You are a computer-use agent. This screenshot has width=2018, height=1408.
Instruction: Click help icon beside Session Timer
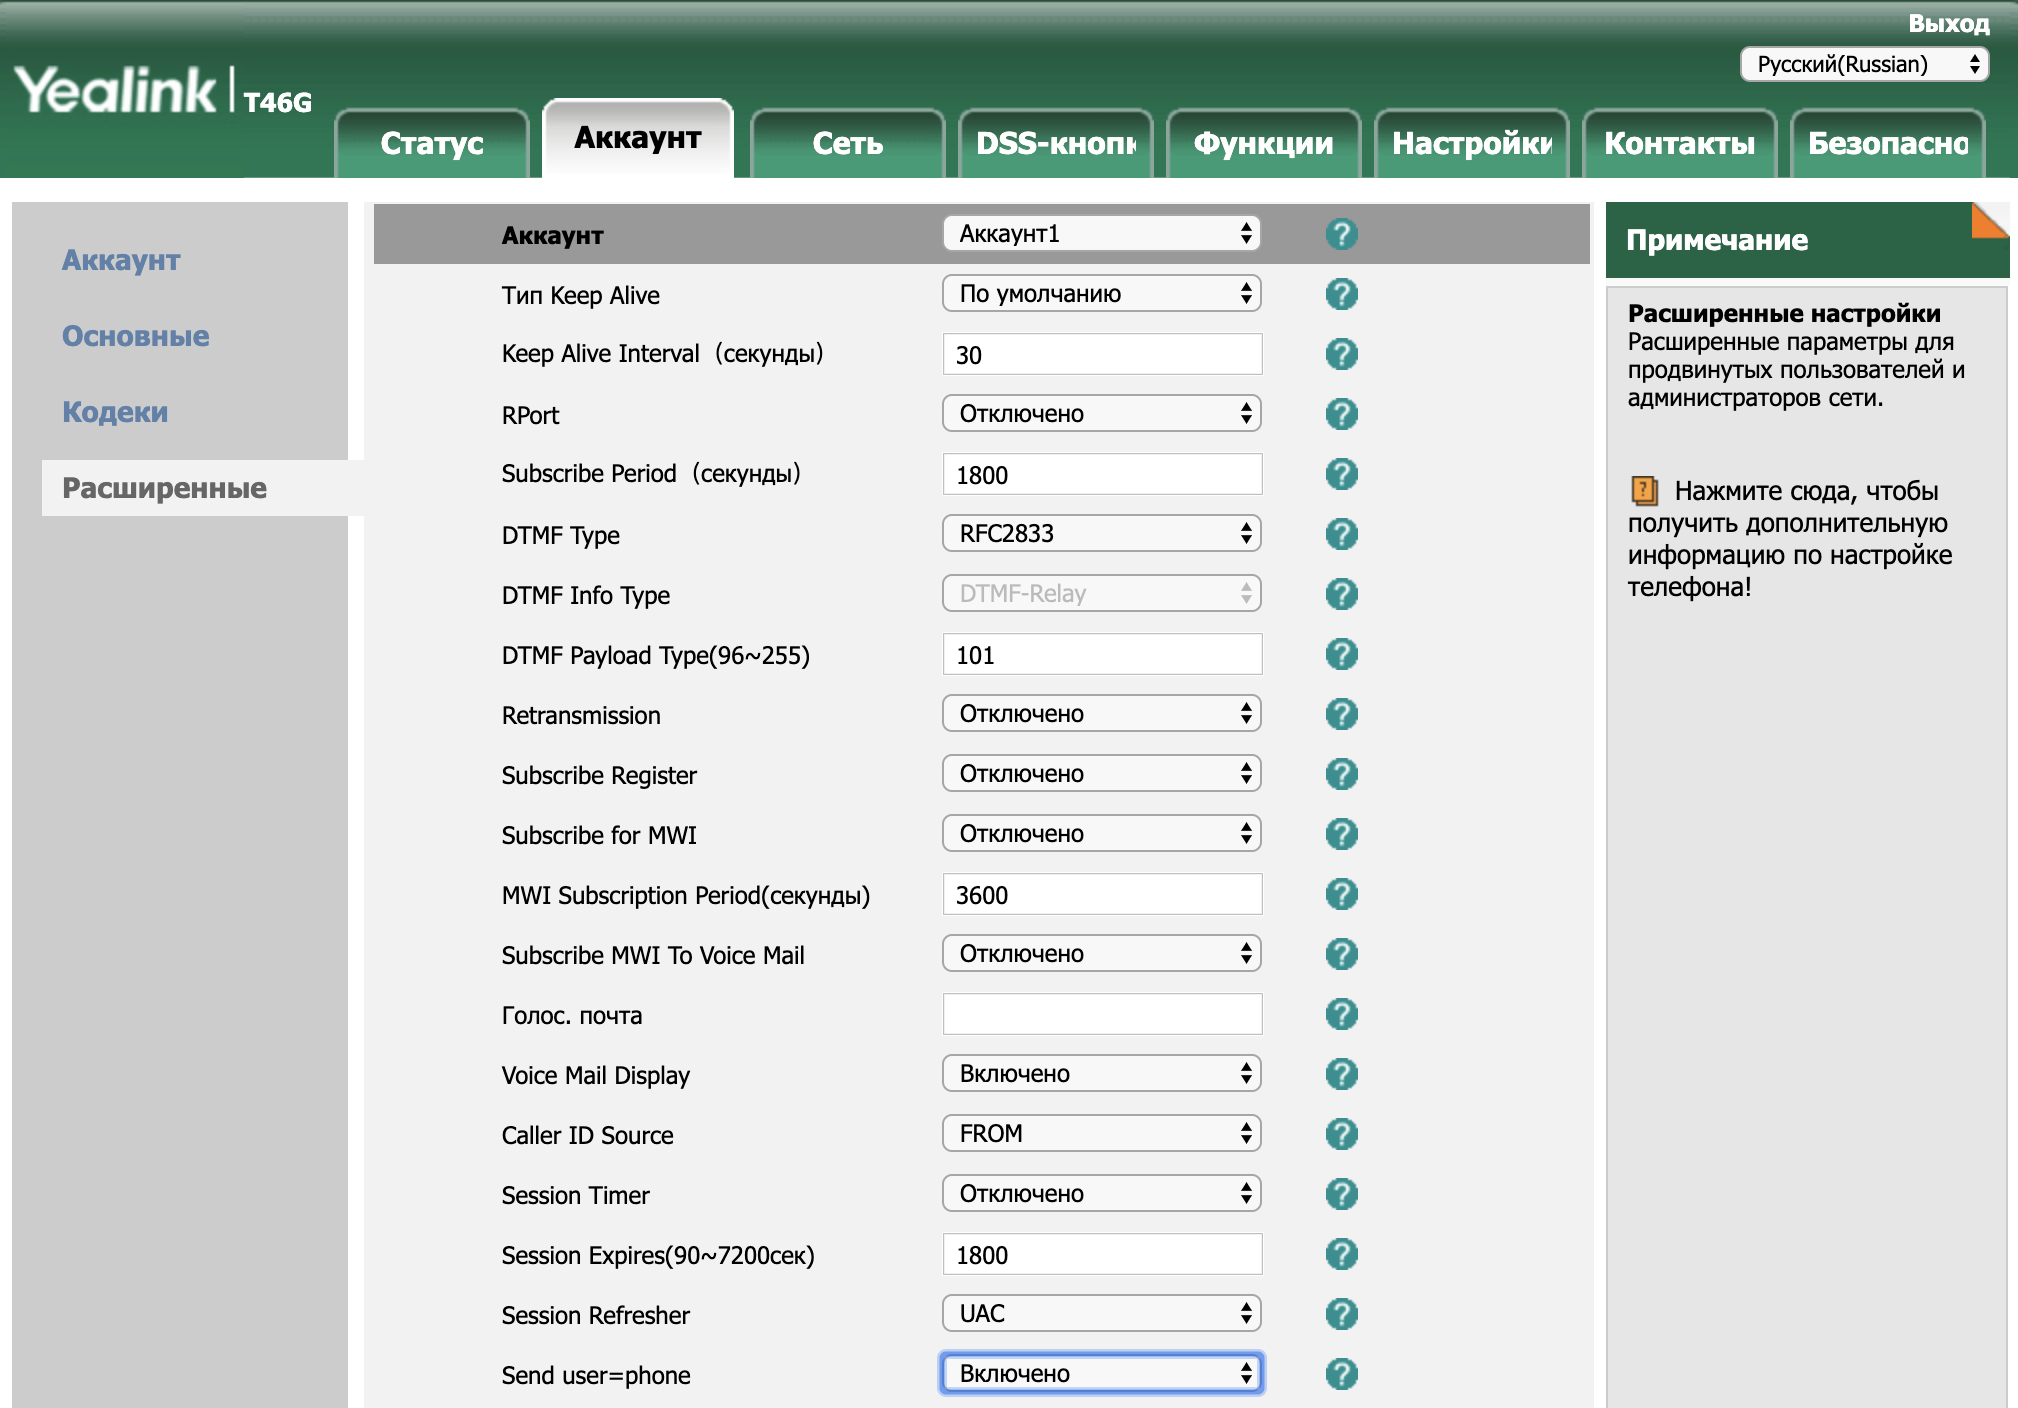pos(1341,1194)
